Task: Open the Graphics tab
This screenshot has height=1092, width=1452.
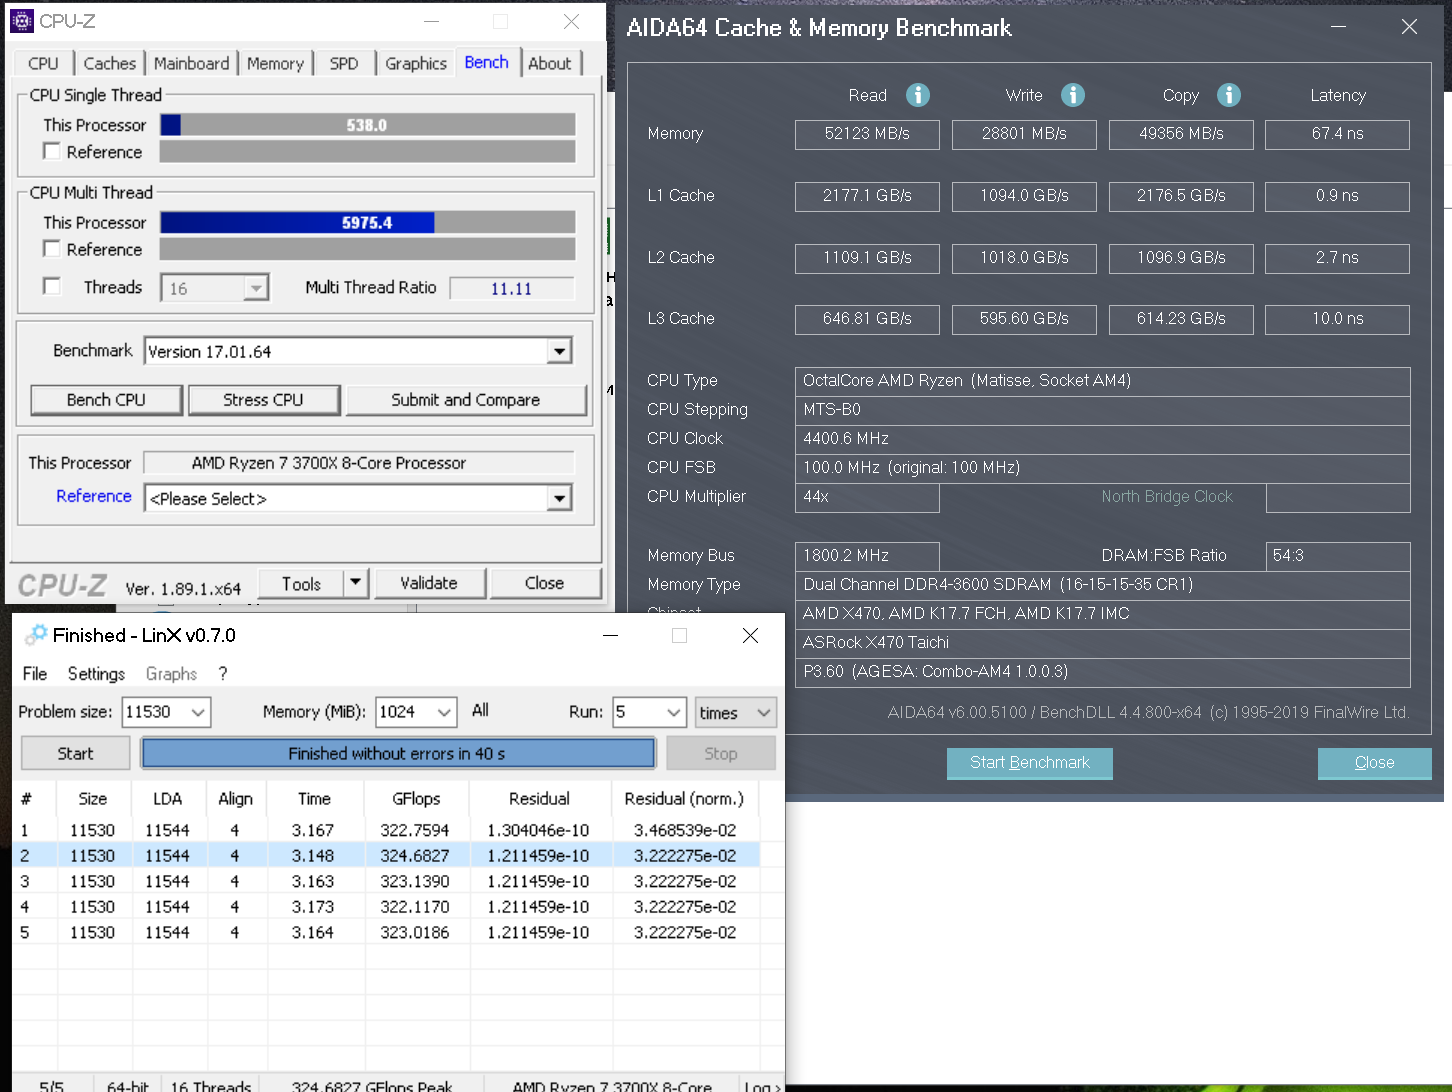Action: pyautogui.click(x=416, y=63)
